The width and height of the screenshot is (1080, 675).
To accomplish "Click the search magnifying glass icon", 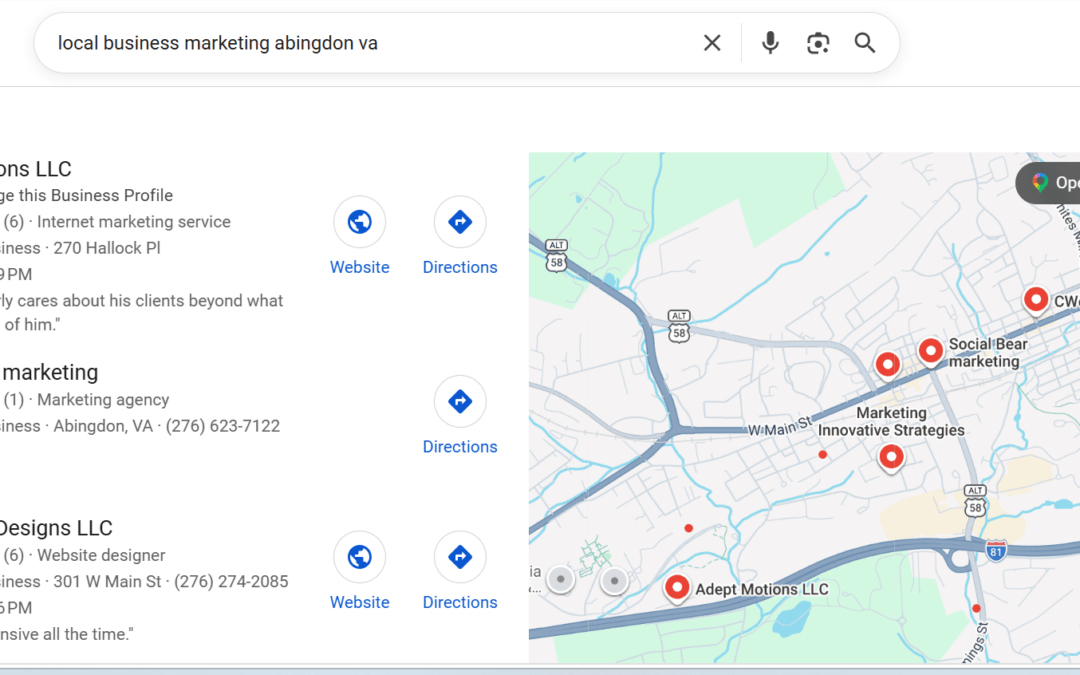I will click(864, 43).
